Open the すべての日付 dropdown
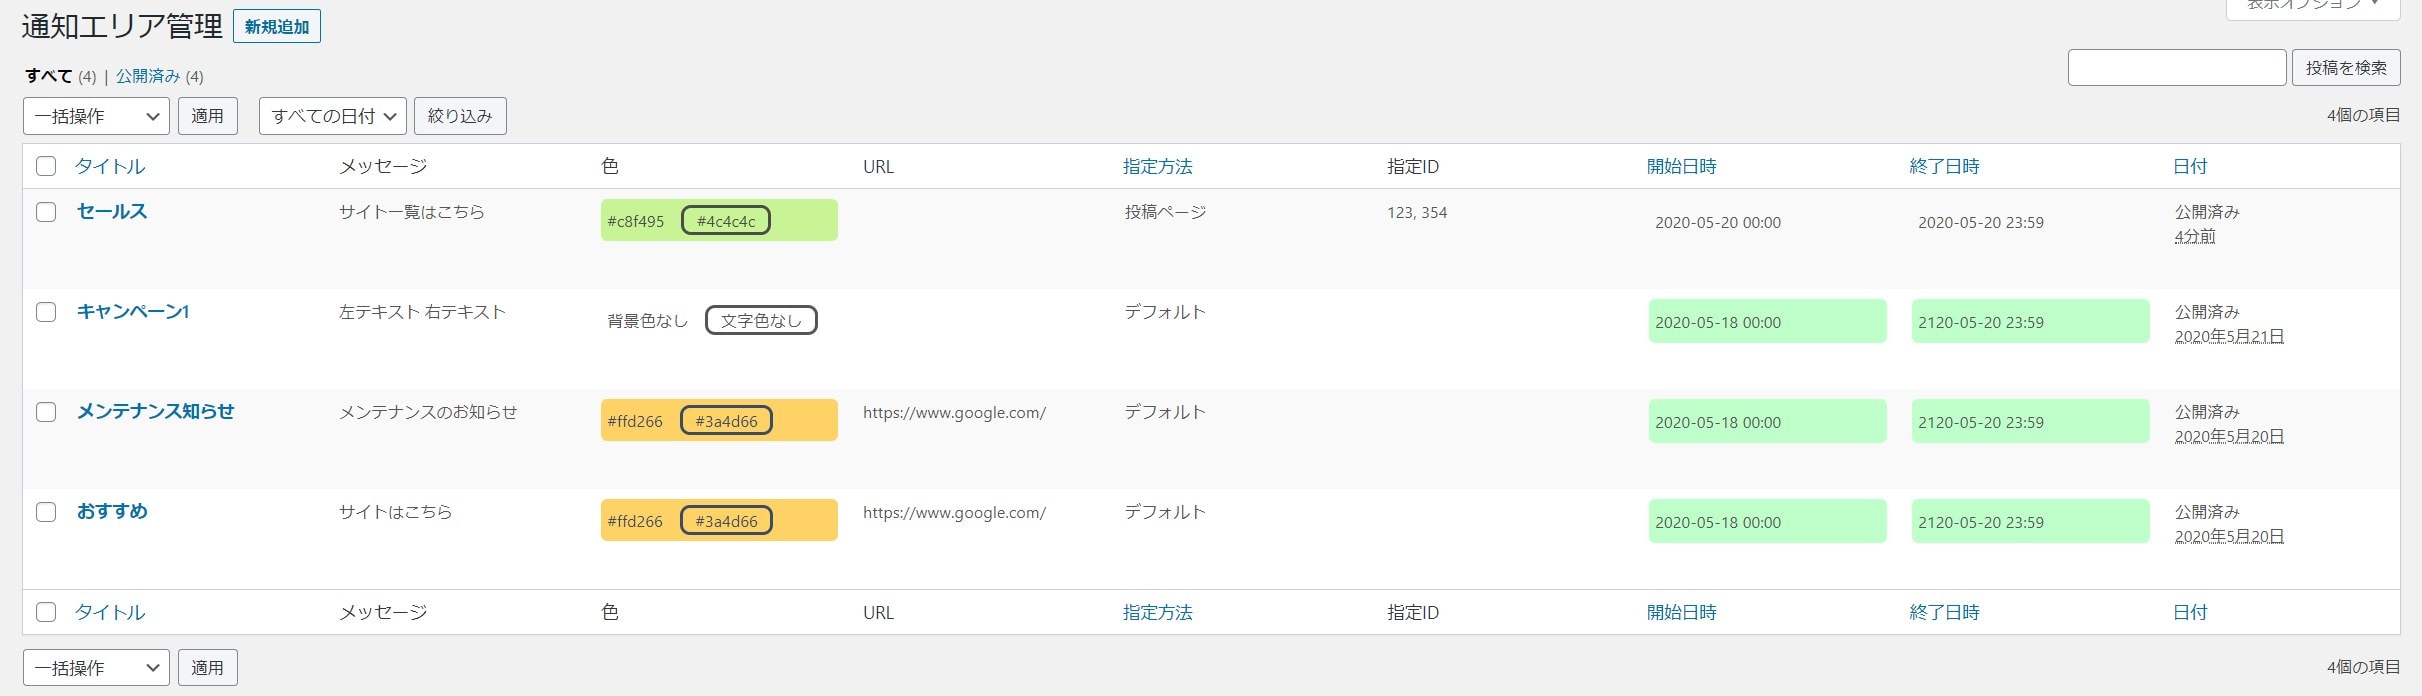The height and width of the screenshot is (696, 2422). click(x=333, y=116)
